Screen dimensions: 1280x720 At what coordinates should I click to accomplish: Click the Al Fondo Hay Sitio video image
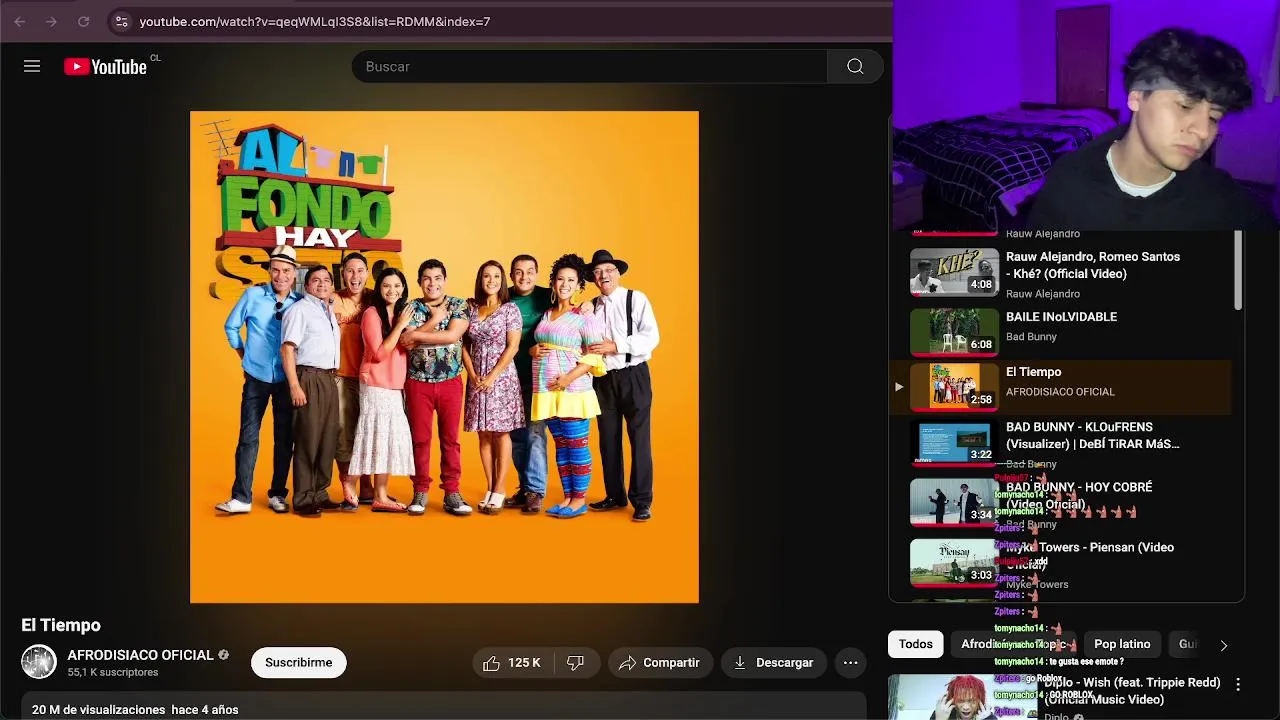[444, 357]
